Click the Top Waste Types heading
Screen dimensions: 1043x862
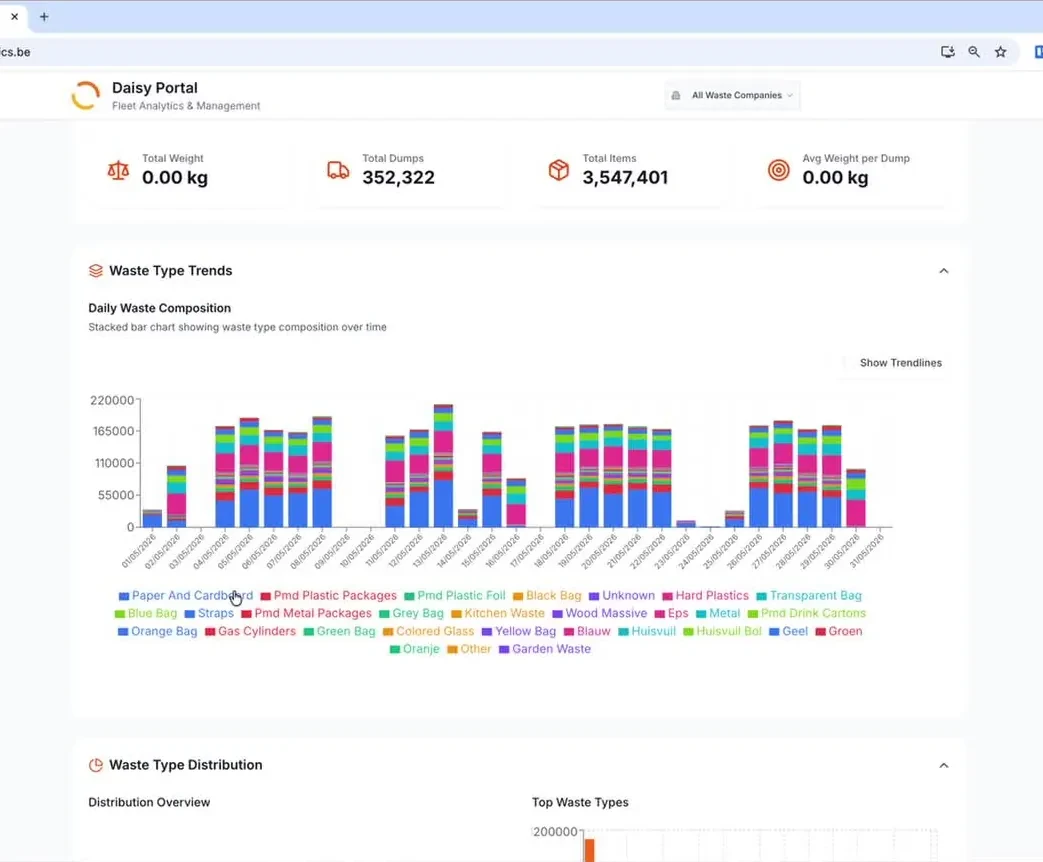coord(580,802)
